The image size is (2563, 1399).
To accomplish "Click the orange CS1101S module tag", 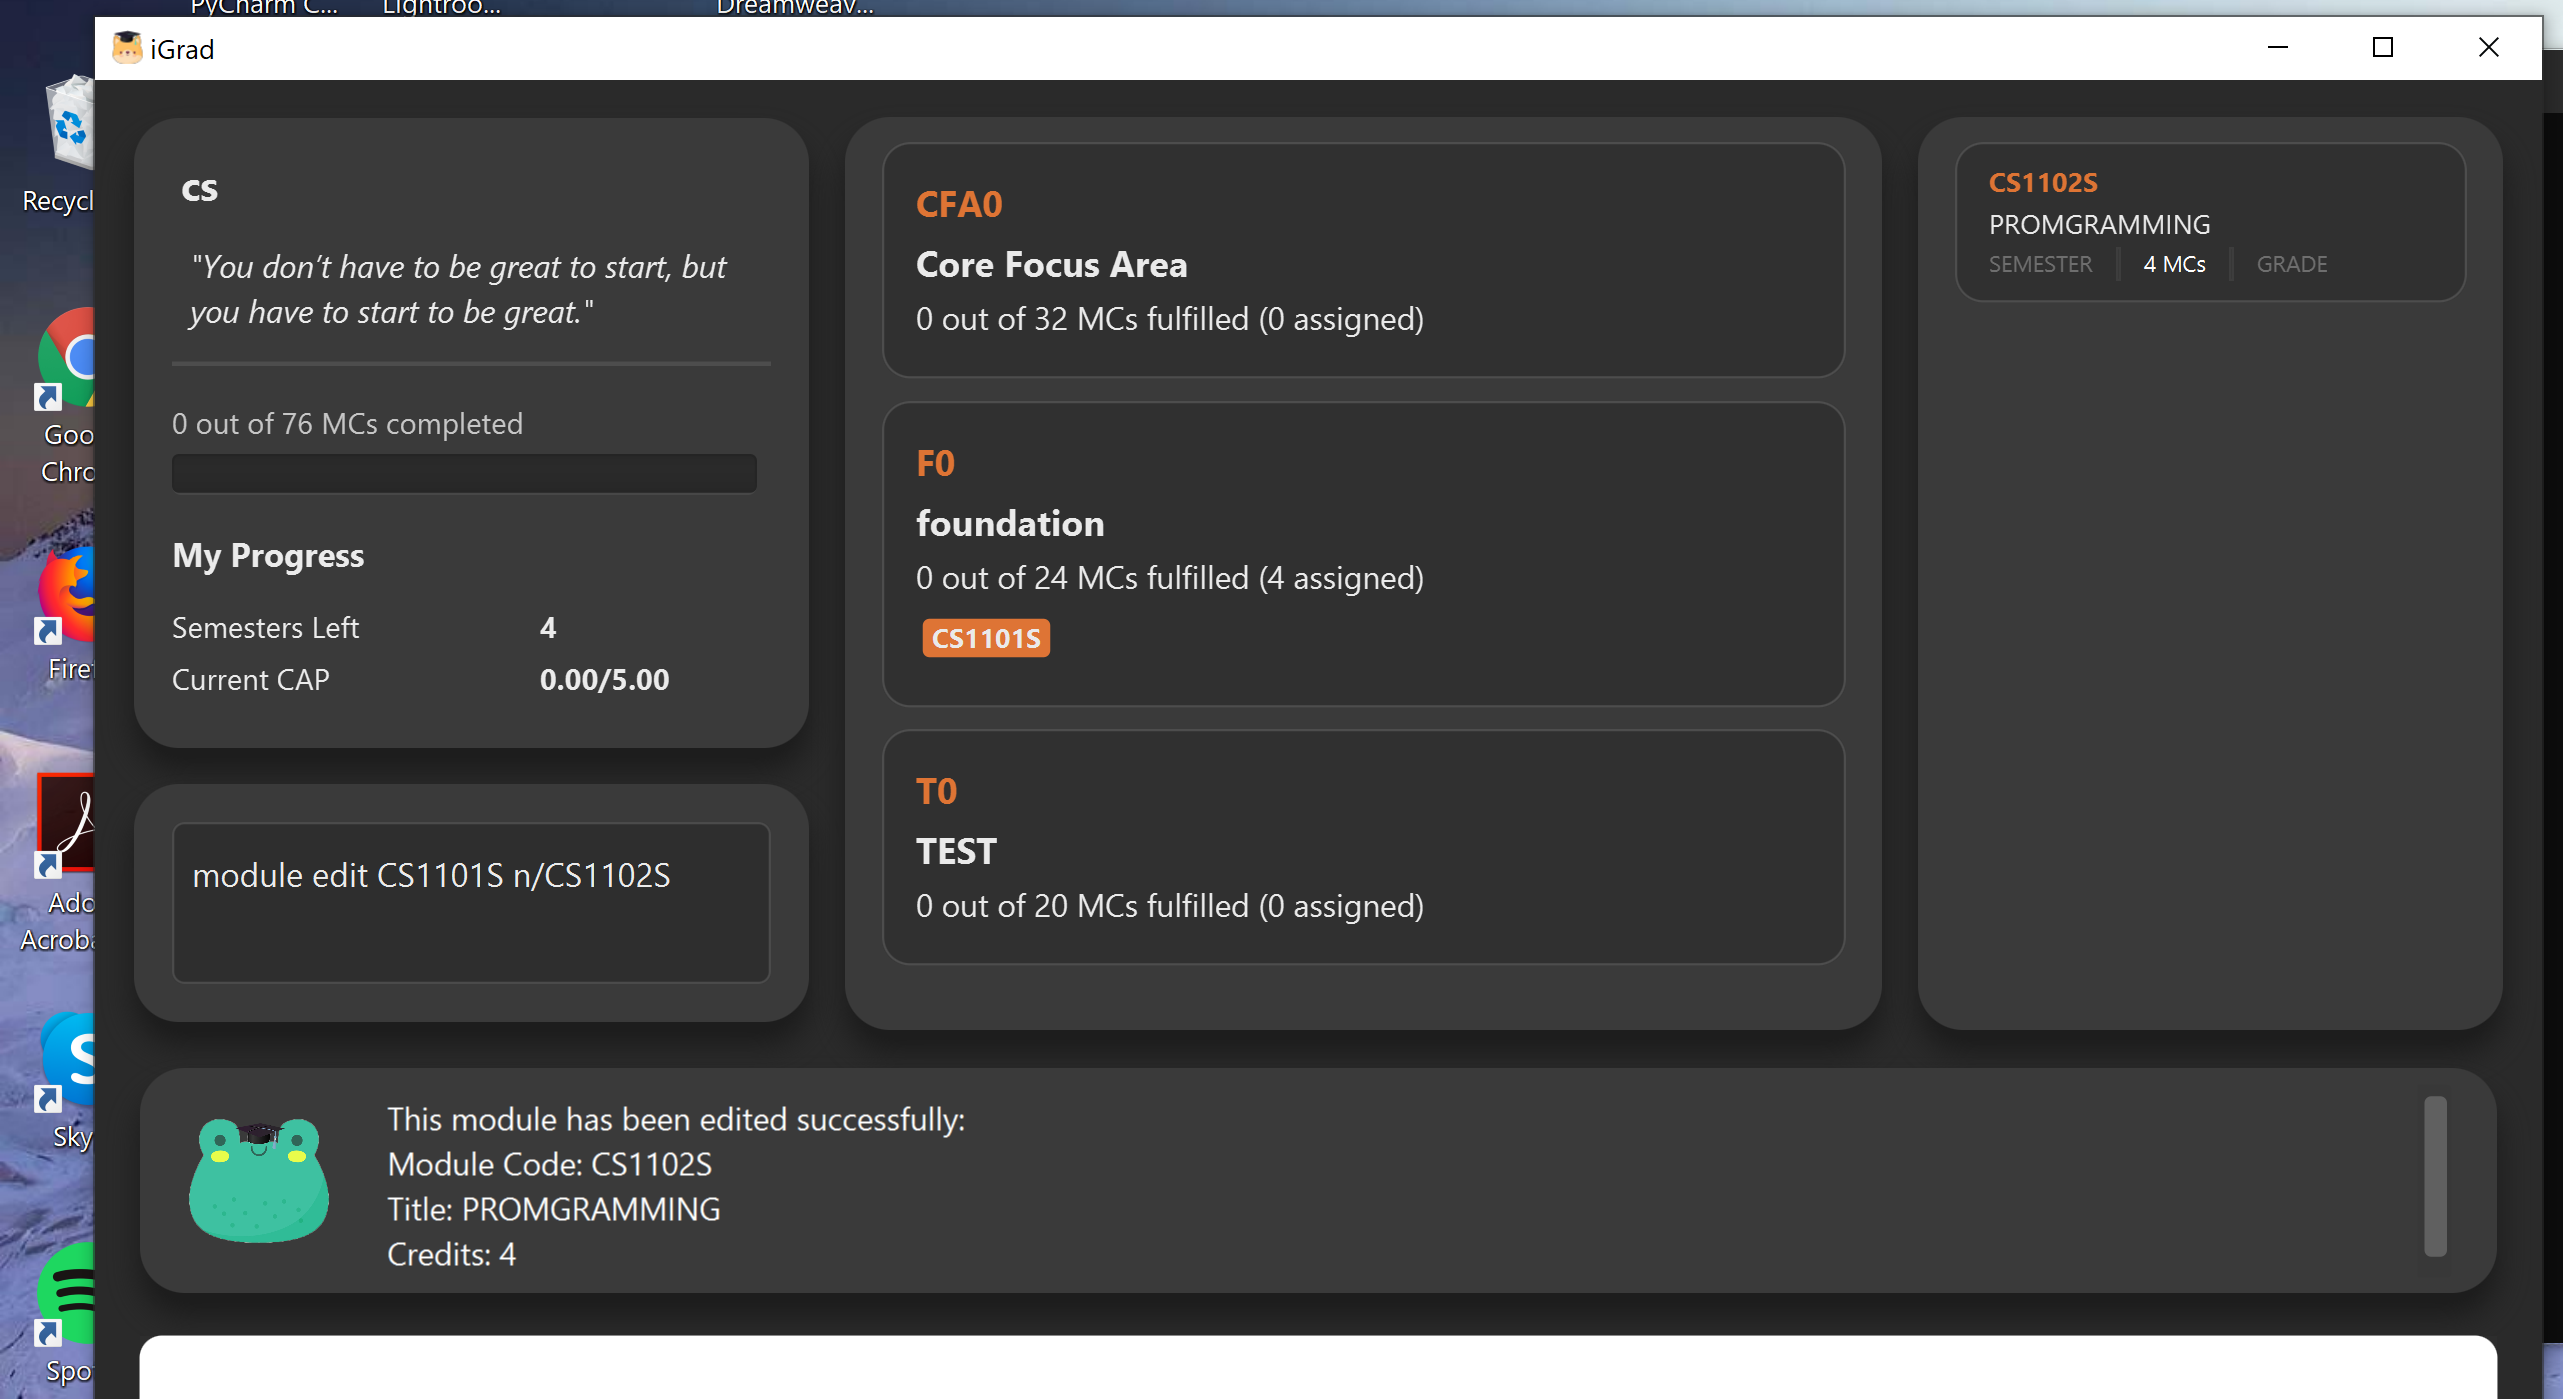I will (x=985, y=638).
